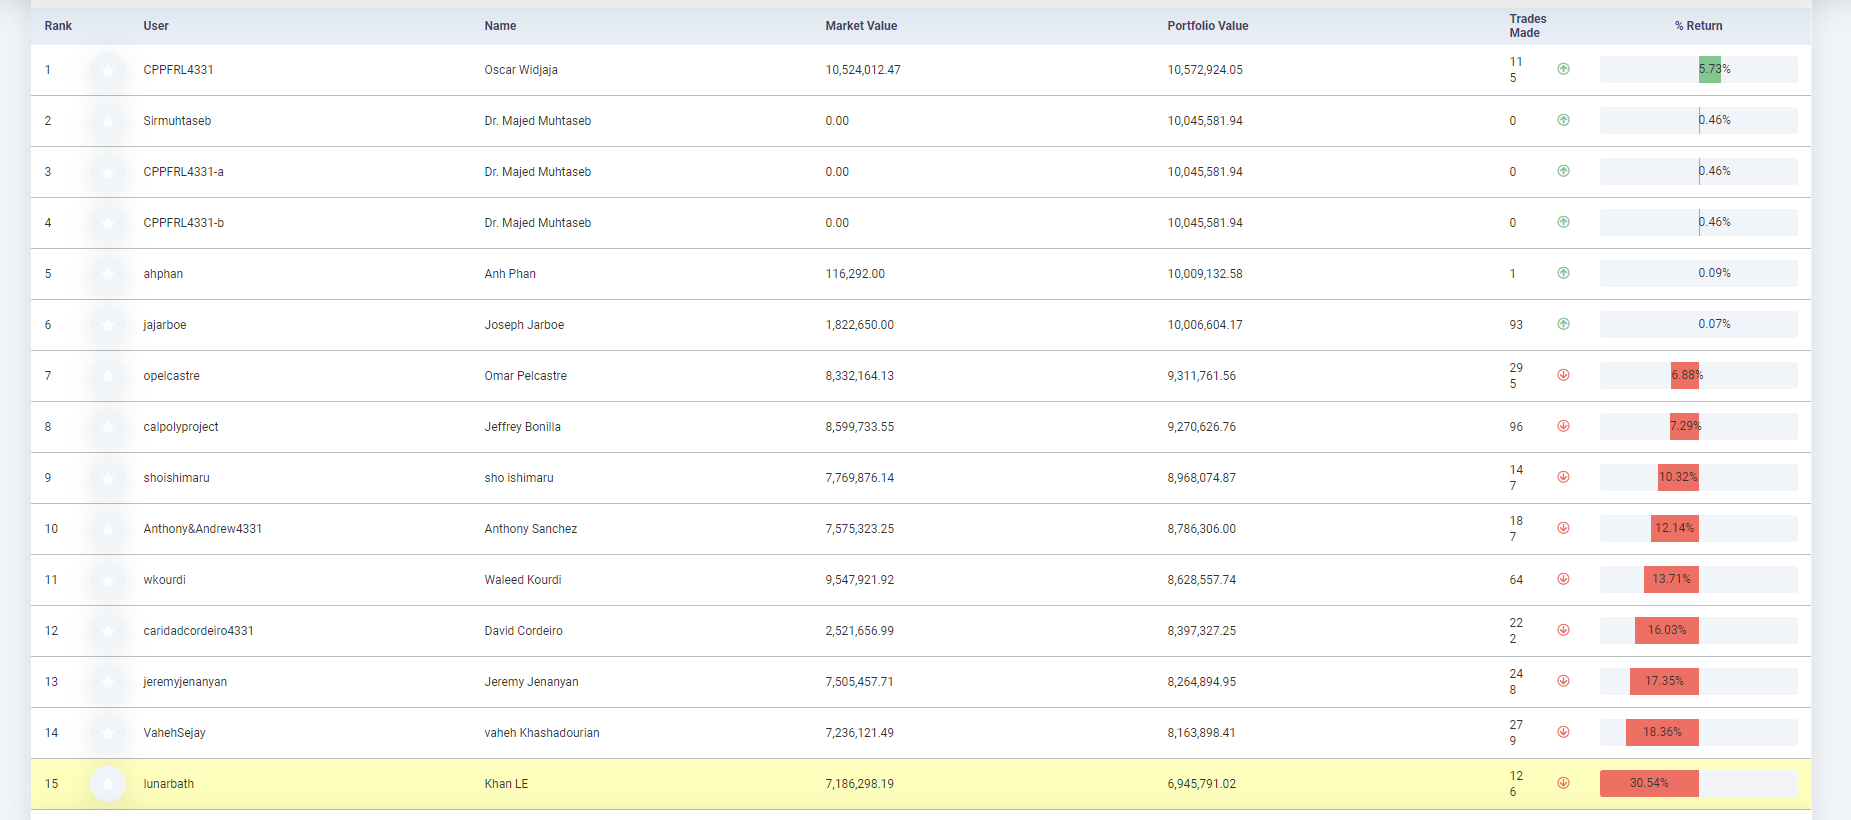The width and height of the screenshot is (1851, 820).
Task: Click portfolio value 10,006,604.17
Action: [1205, 325]
